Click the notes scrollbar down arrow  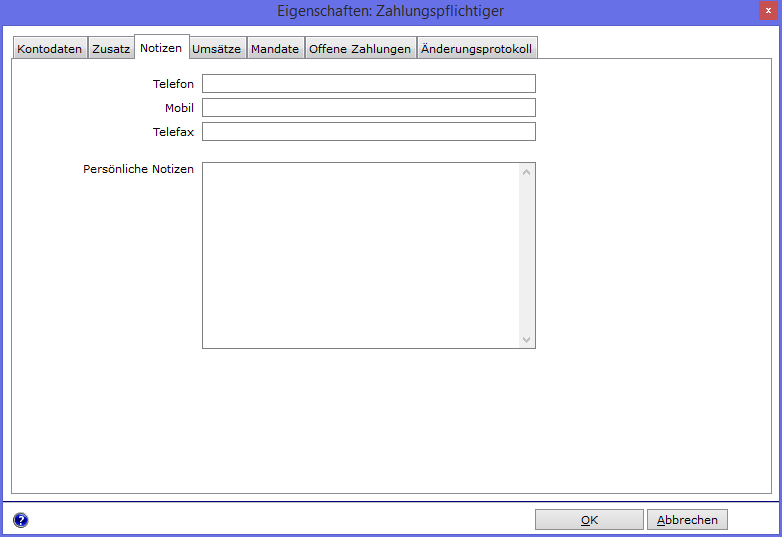tap(526, 340)
